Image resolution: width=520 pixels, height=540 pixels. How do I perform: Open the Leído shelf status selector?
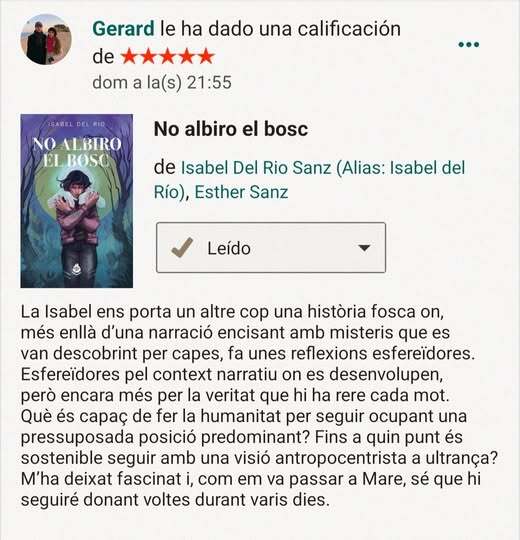[271, 248]
